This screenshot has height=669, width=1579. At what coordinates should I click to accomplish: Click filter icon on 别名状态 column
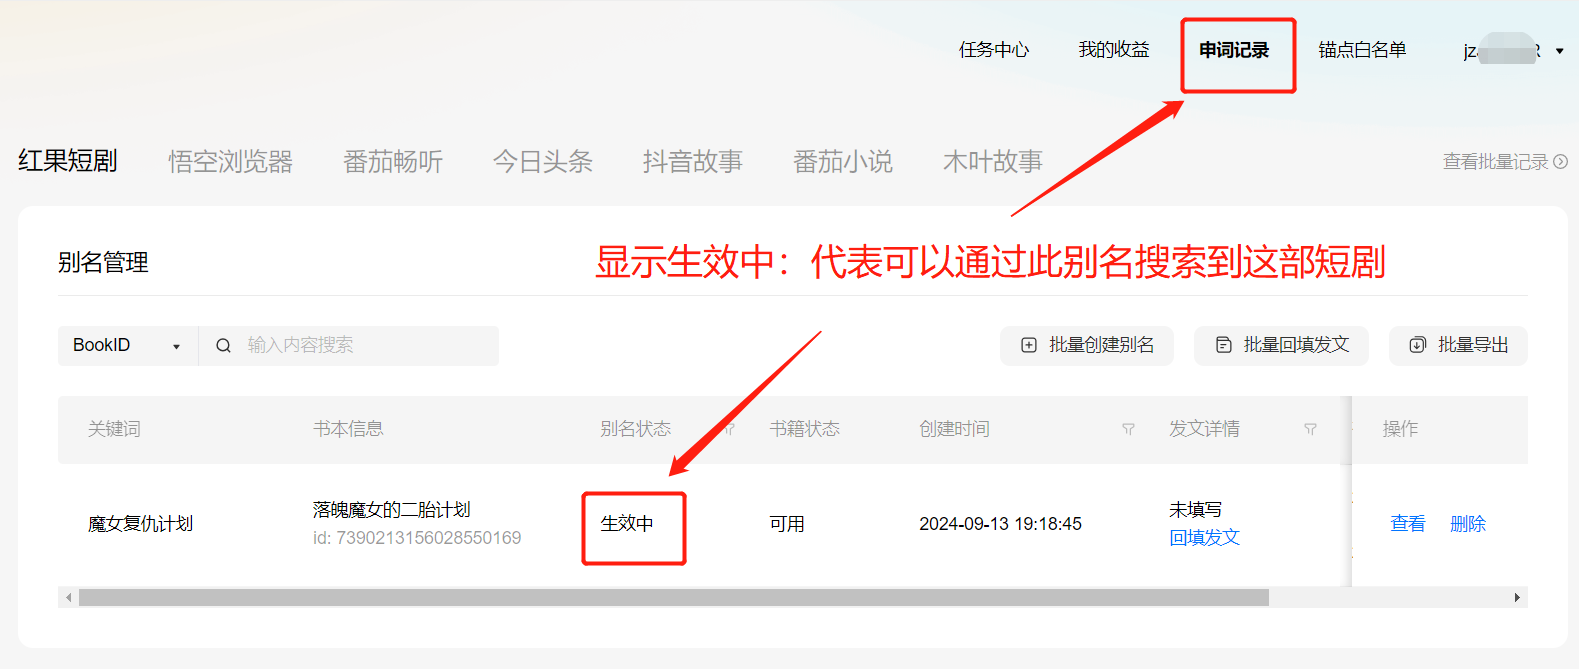[x=729, y=429]
